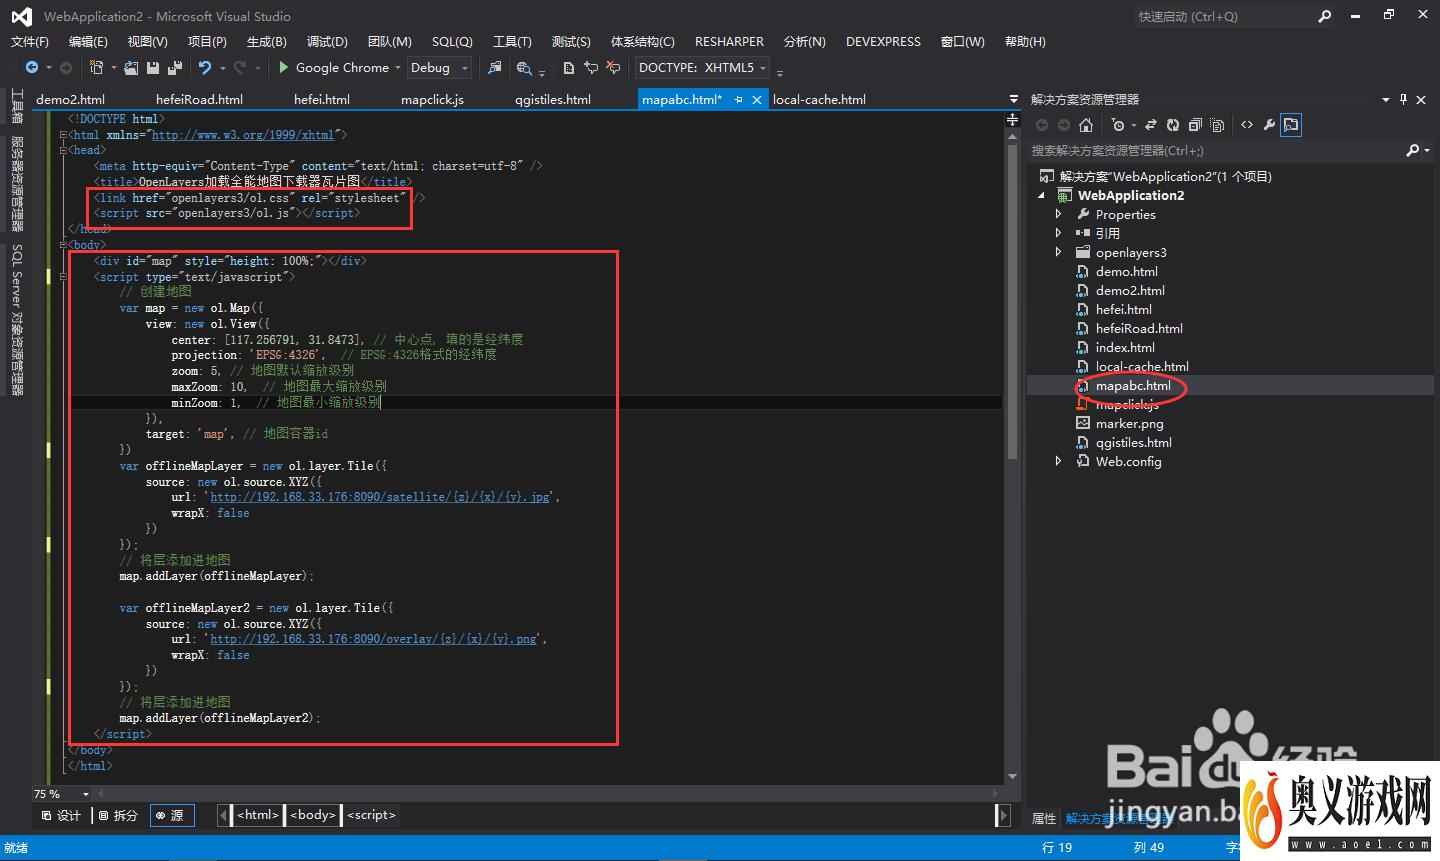Viewport: 1440px width, 861px height.
Task: Click Refresh icon in Solution Explorer
Action: point(1173,125)
